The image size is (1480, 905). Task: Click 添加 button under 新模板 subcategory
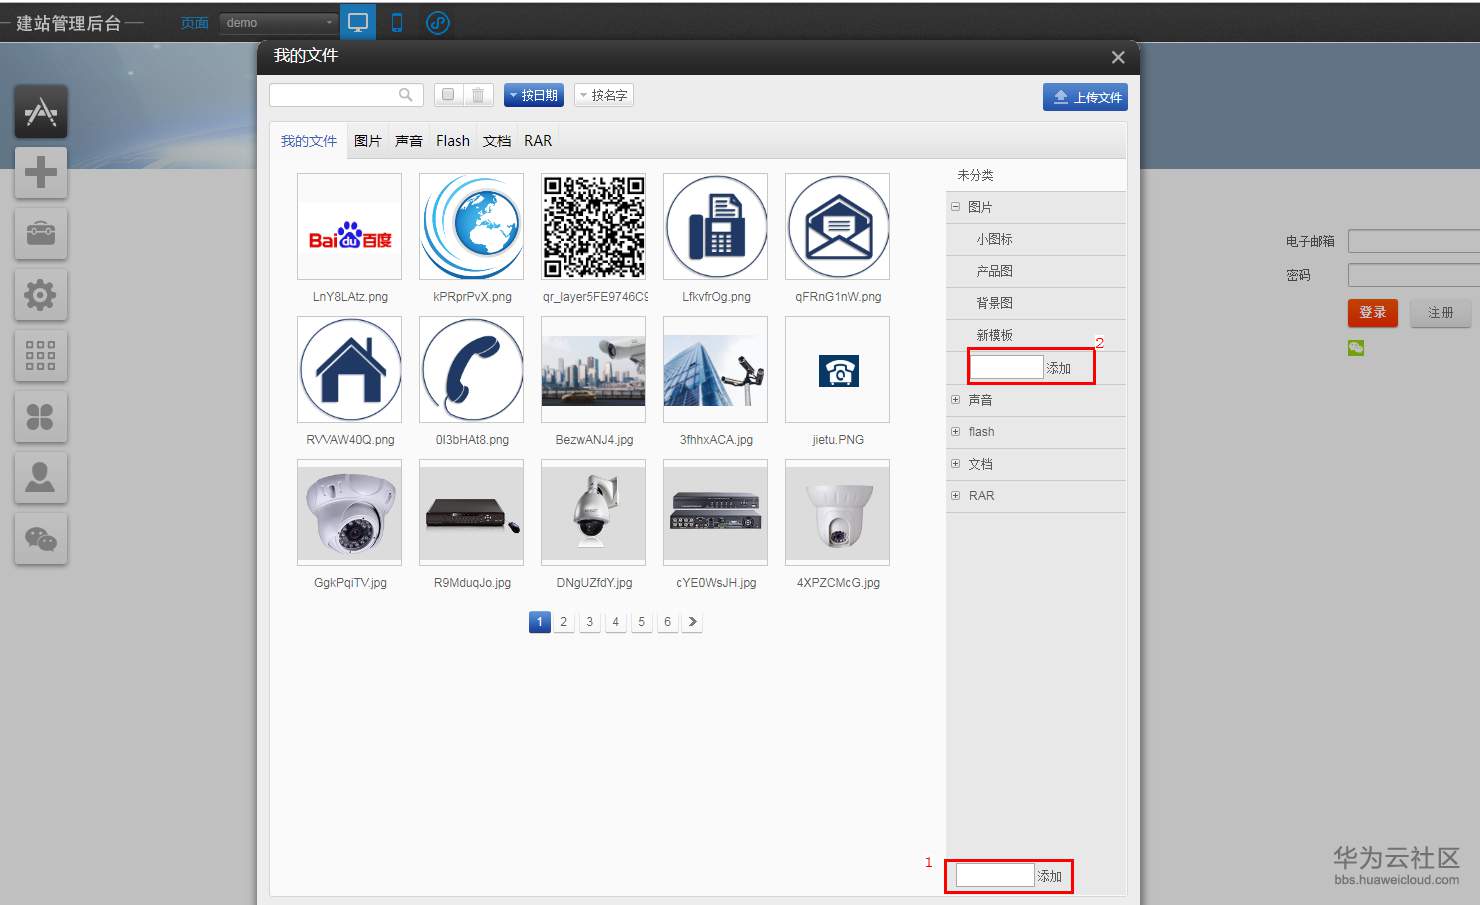click(x=1059, y=368)
